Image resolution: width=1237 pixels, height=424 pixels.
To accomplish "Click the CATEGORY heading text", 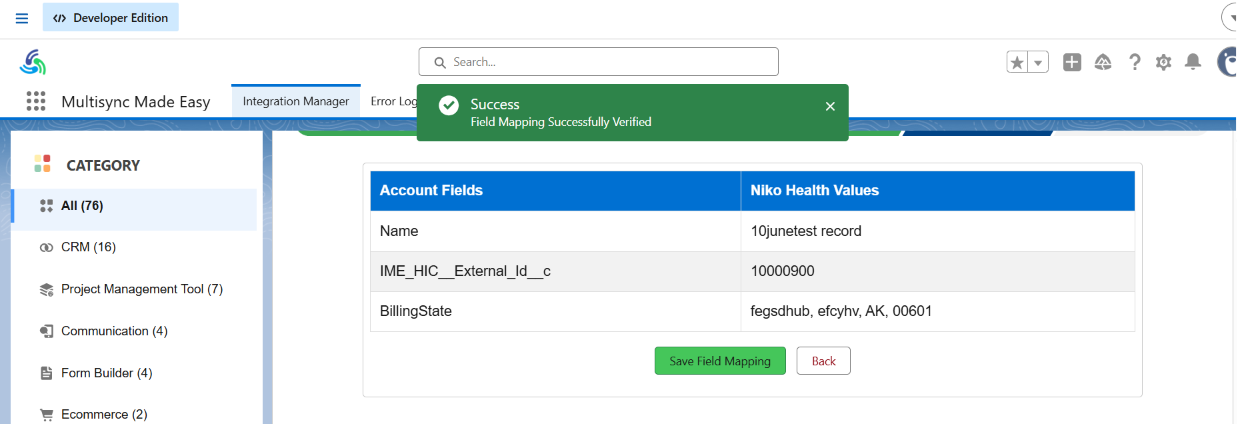I will 103,165.
